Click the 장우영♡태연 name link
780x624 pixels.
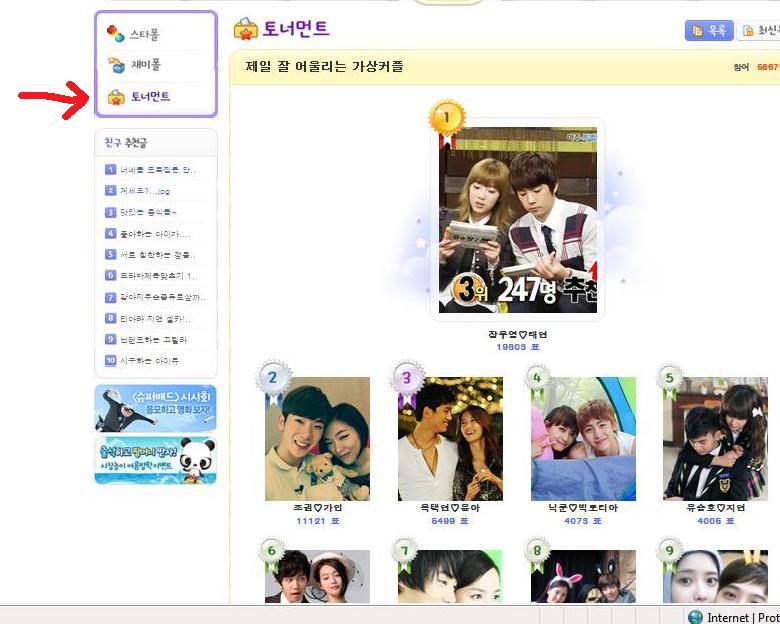pyautogui.click(x=517, y=334)
